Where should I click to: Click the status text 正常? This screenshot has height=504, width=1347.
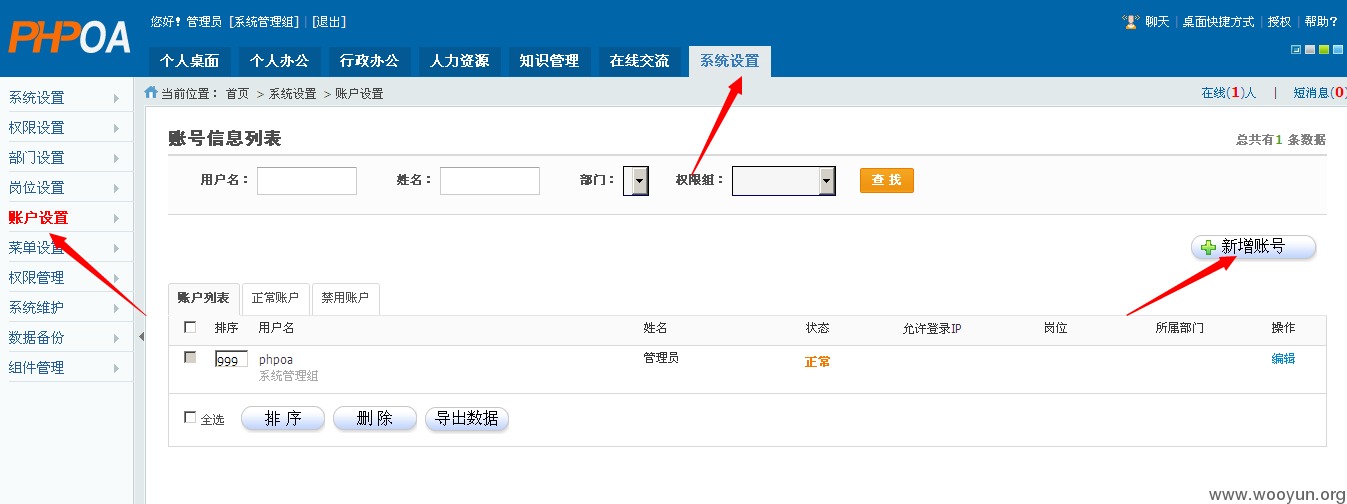point(817,362)
